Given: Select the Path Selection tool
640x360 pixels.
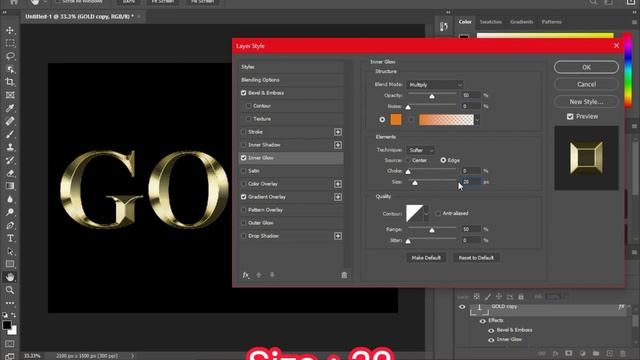Looking at the screenshot, I should click(10, 251).
